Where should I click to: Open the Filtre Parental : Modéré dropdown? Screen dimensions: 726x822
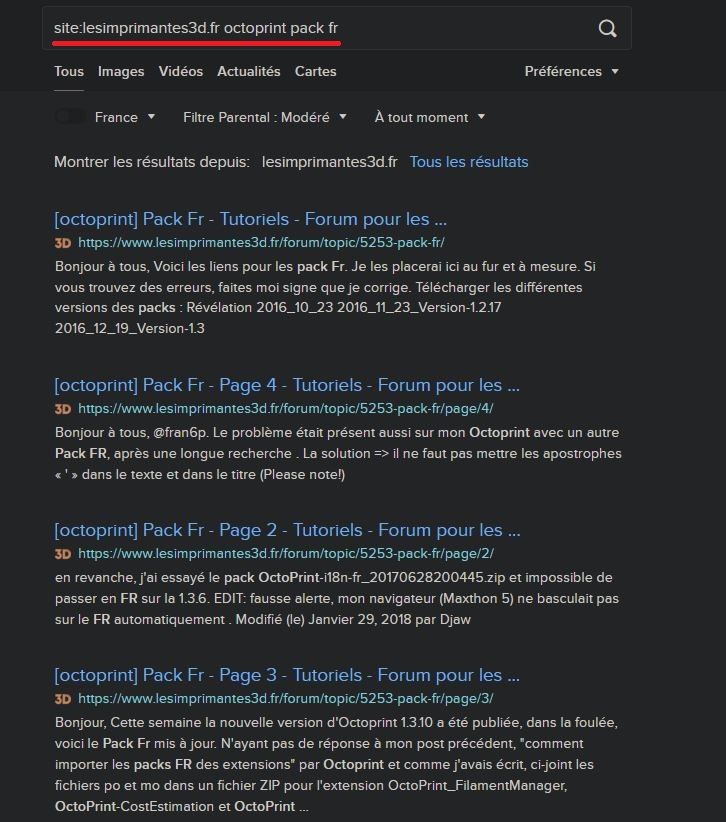pos(265,117)
